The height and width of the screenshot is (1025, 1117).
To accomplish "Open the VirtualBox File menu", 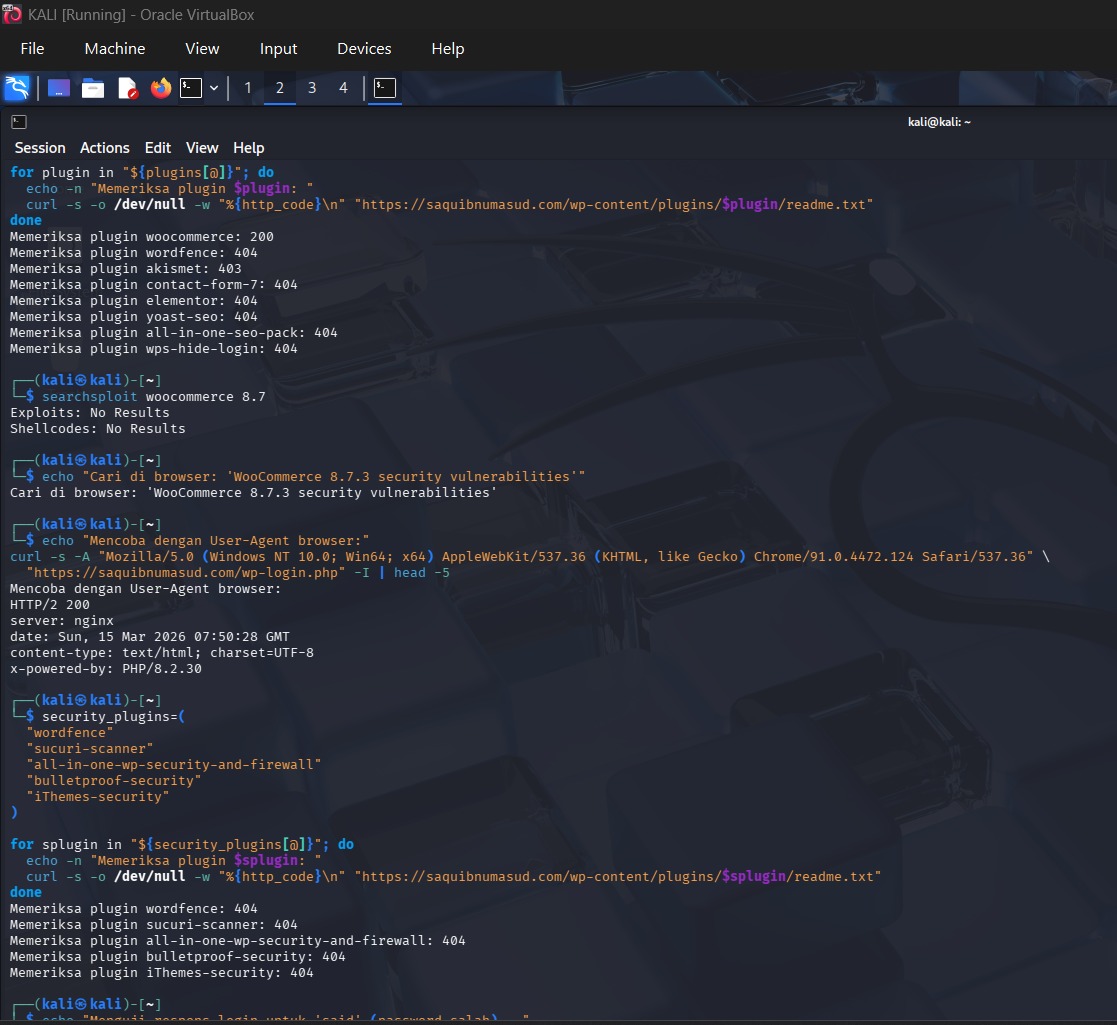I will click(x=32, y=48).
